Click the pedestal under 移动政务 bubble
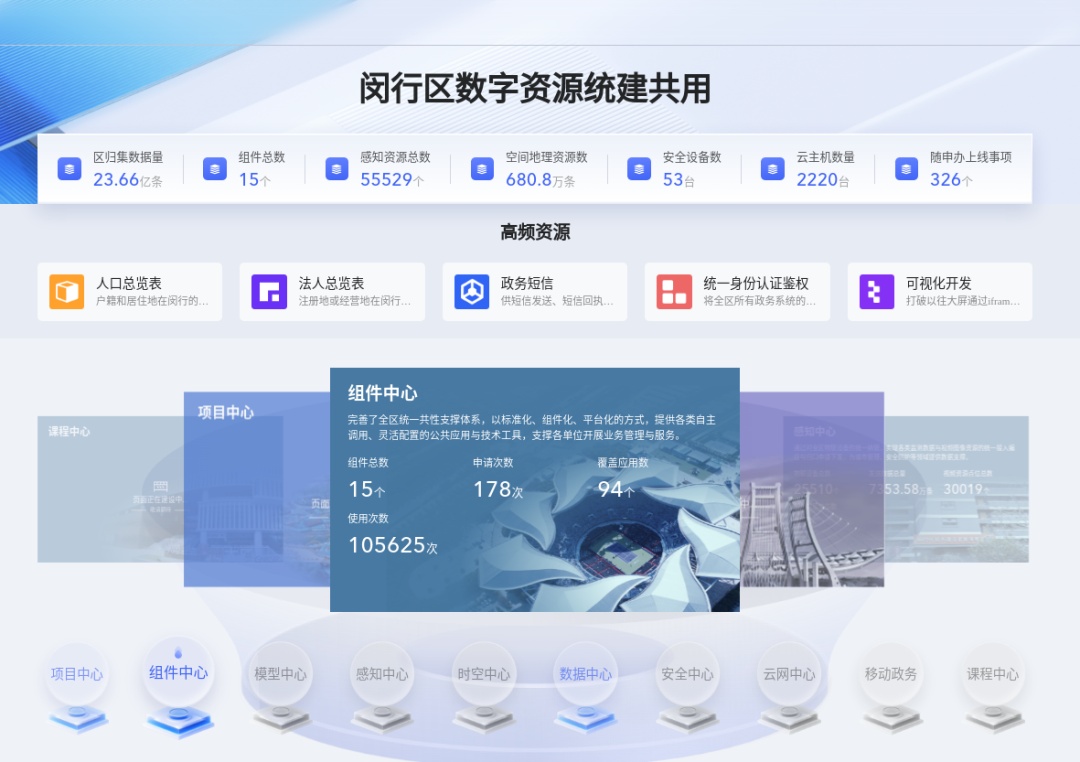The height and width of the screenshot is (762, 1080). coord(892,718)
